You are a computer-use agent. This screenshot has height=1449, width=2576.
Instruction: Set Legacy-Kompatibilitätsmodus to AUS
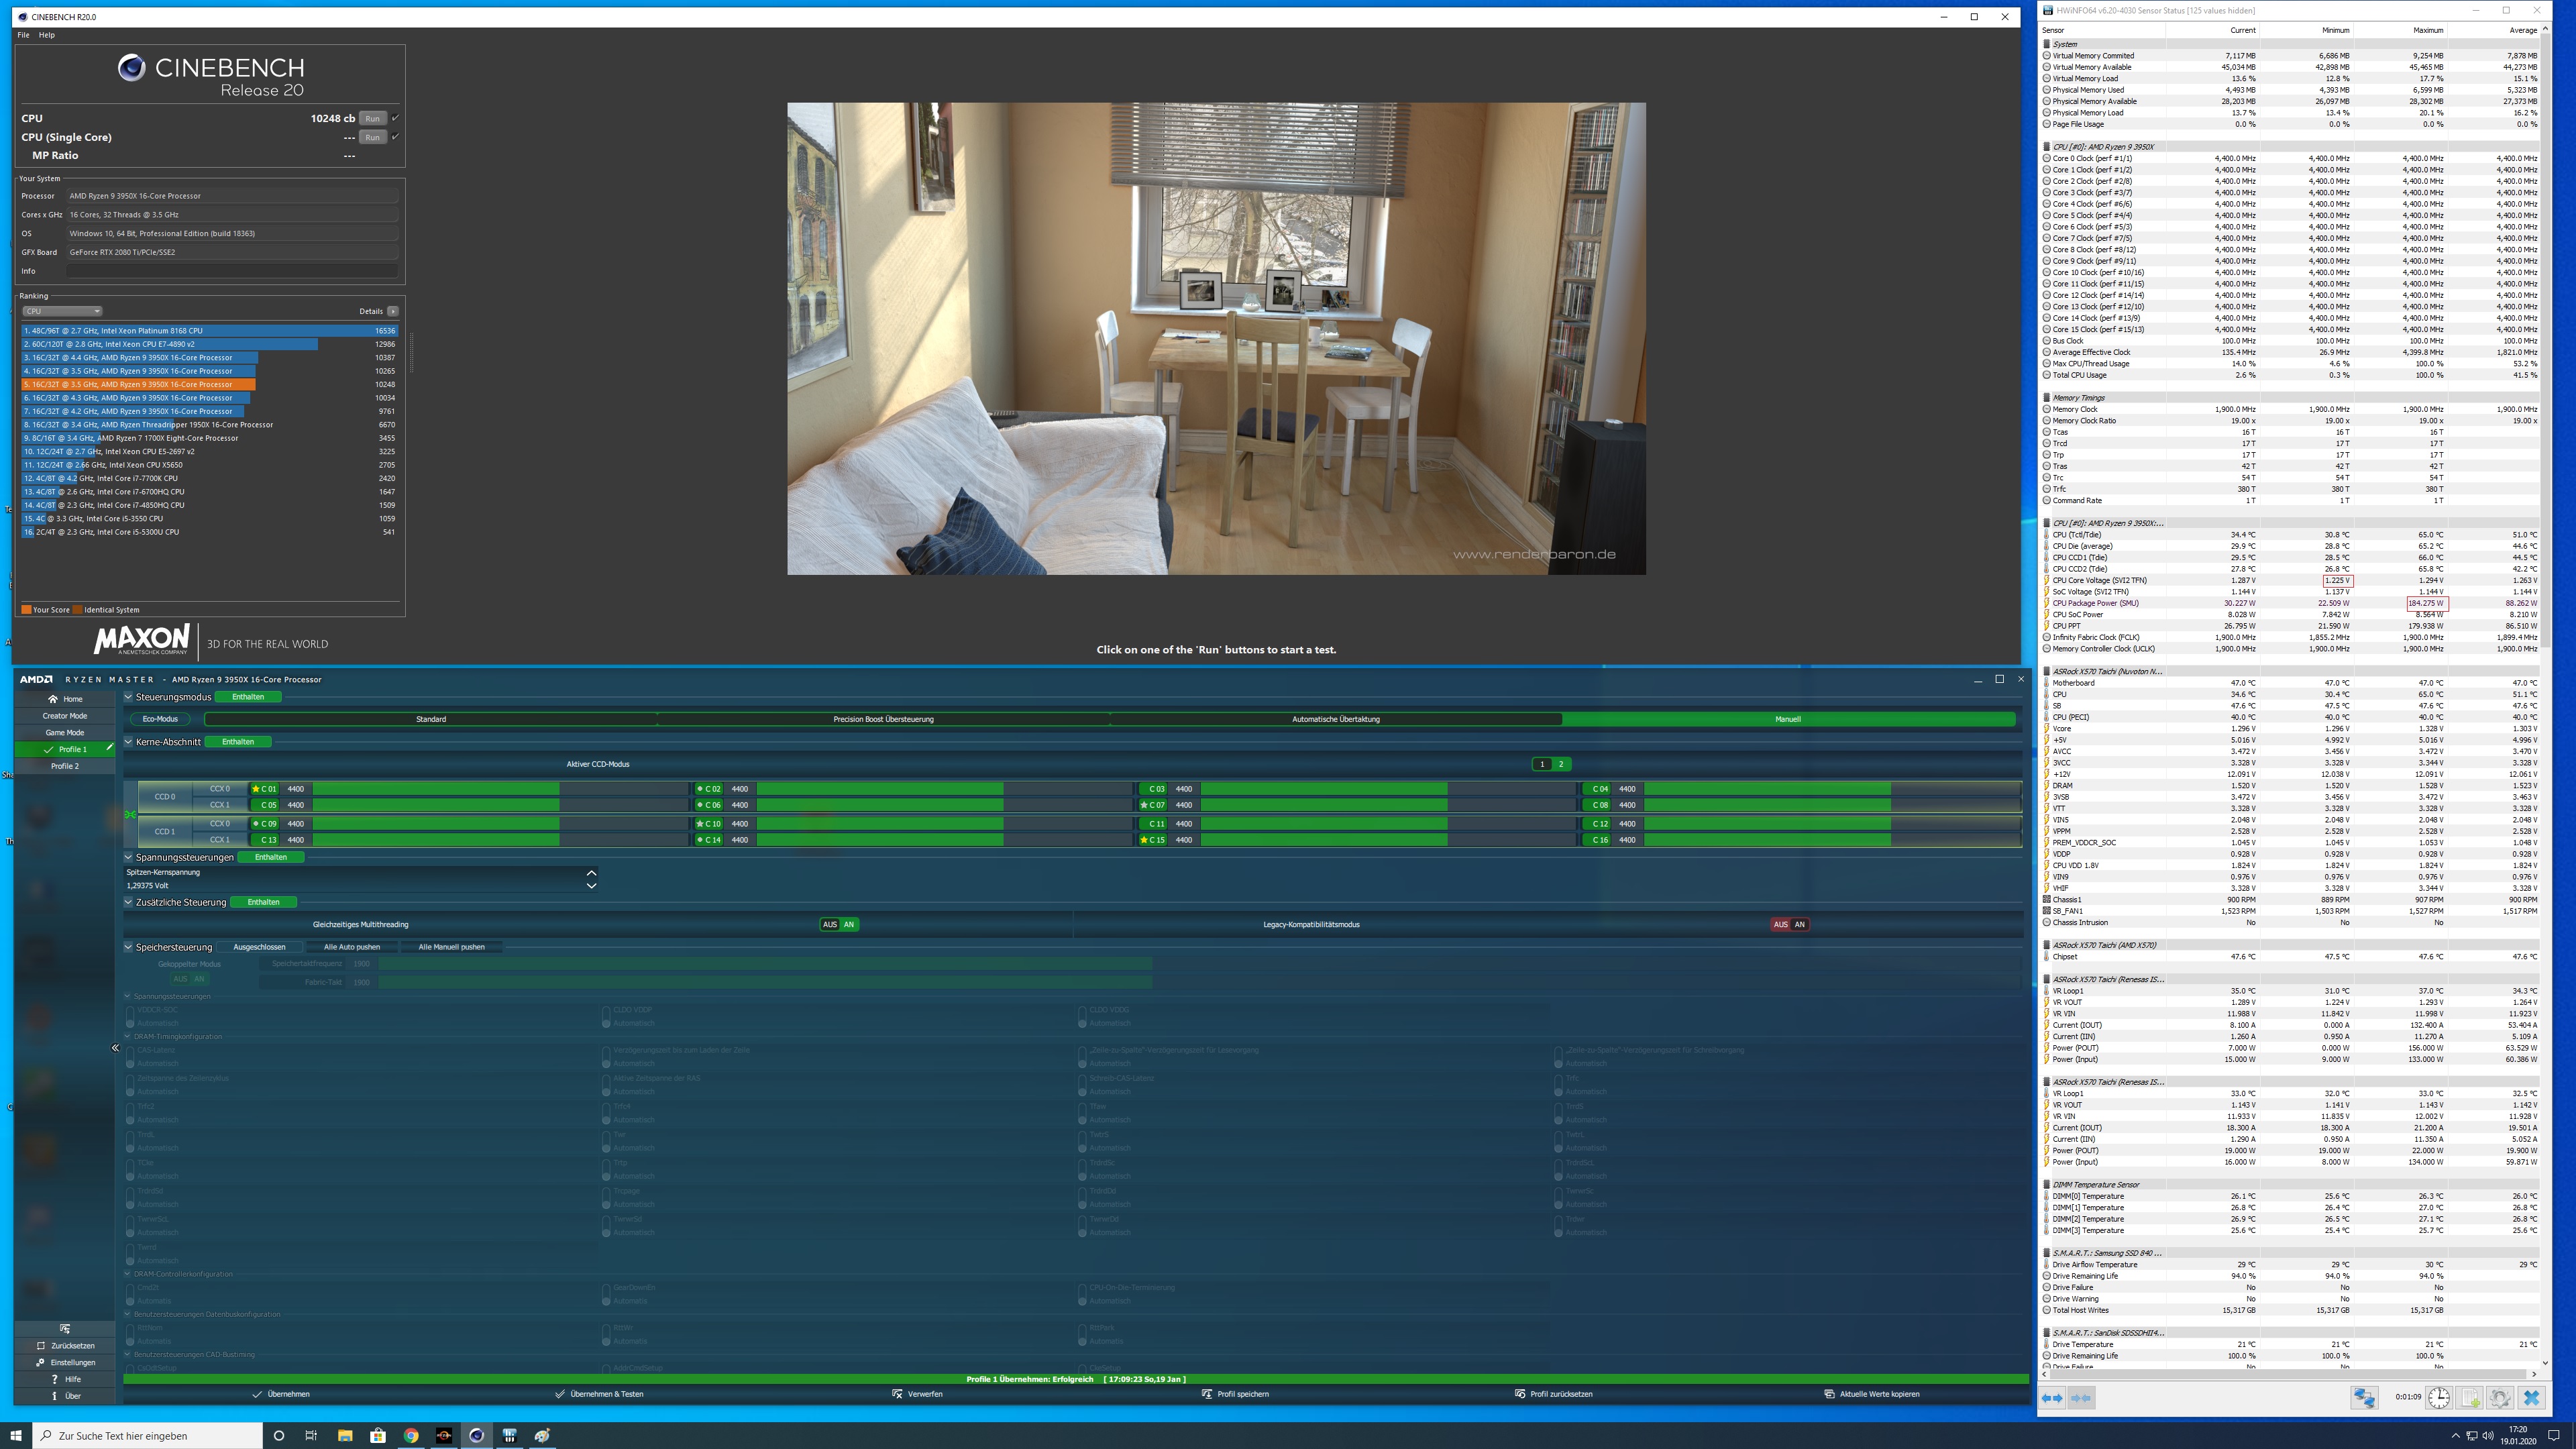1780,924
